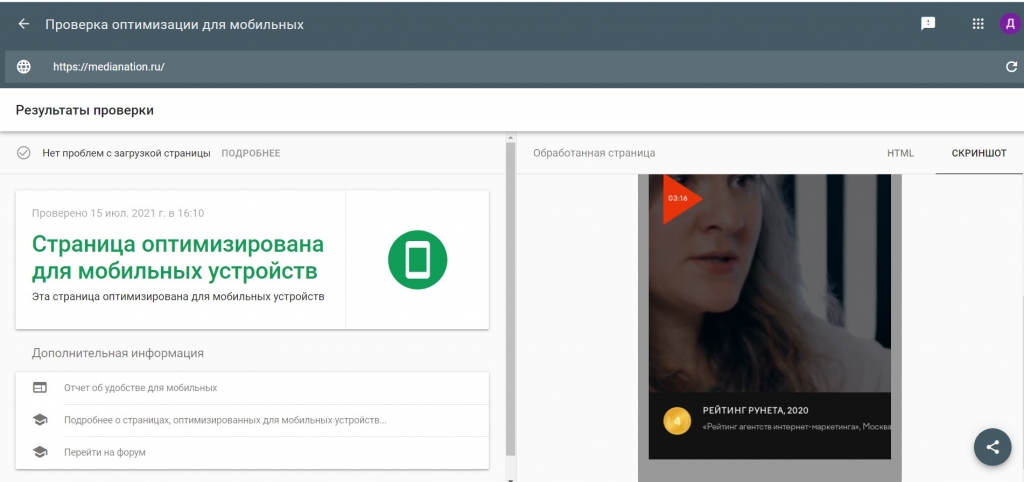Click the Проверено 15 июл. 2021 timestamp
1024x482 pixels.
(118, 213)
